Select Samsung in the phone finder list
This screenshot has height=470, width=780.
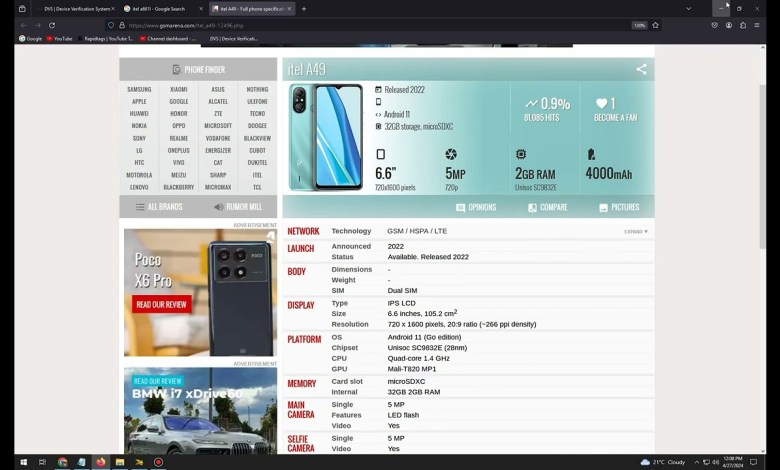tap(139, 89)
